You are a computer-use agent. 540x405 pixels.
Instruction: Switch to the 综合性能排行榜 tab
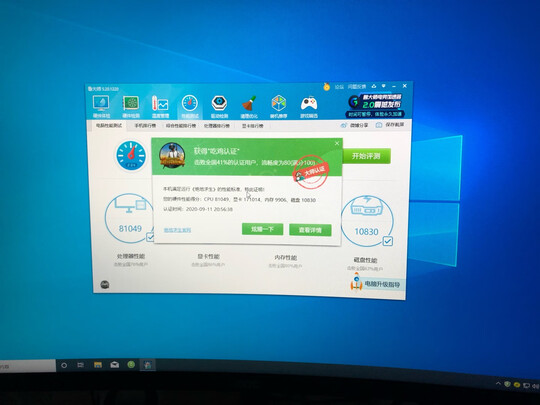(x=181, y=126)
